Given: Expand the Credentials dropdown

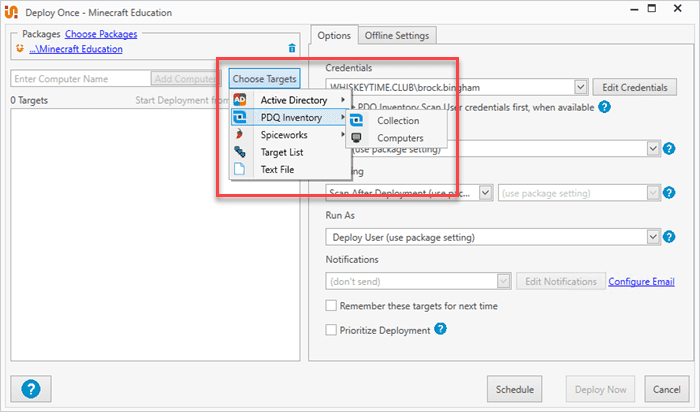Looking at the screenshot, I should pos(580,87).
